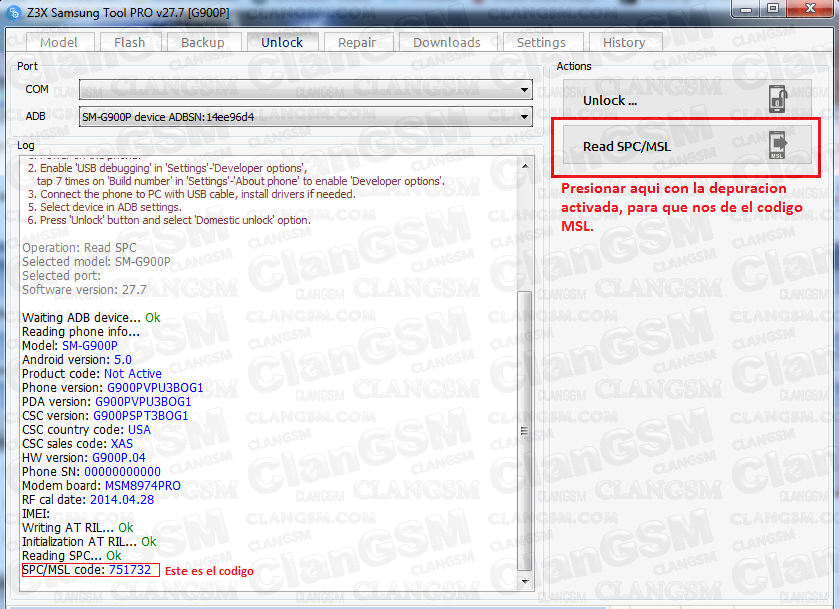Click the log scrollbar down arrow
Image resolution: width=839 pixels, height=609 pixels.
pyautogui.click(x=525, y=581)
